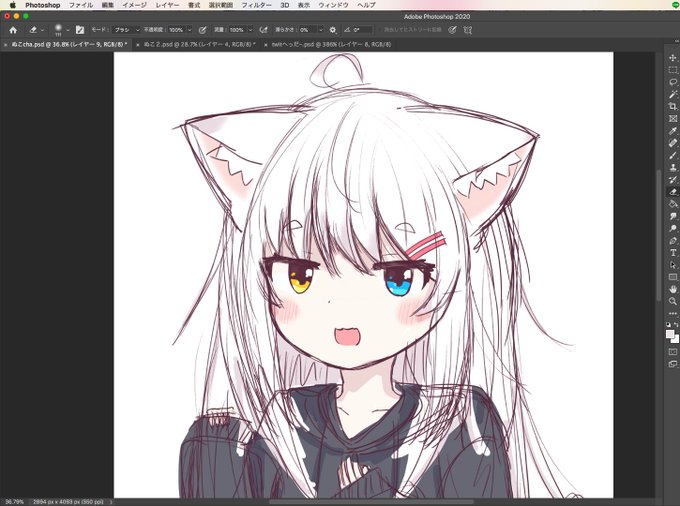Select the Path Selection tool
This screenshot has height=506, width=680.
pos(673,264)
